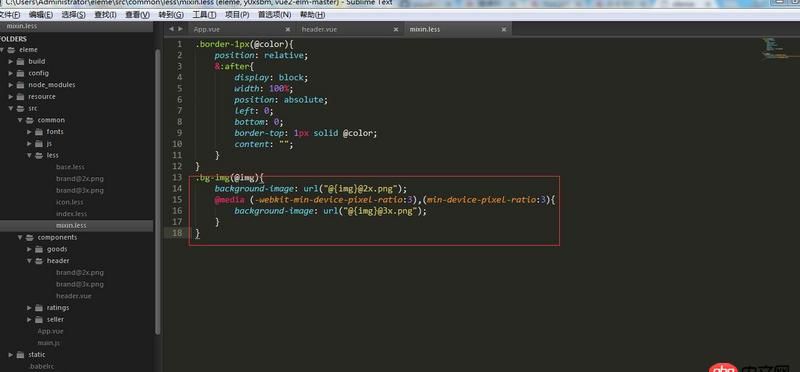
Task: Collapse the src folder arrow
Action: click(x=11, y=108)
